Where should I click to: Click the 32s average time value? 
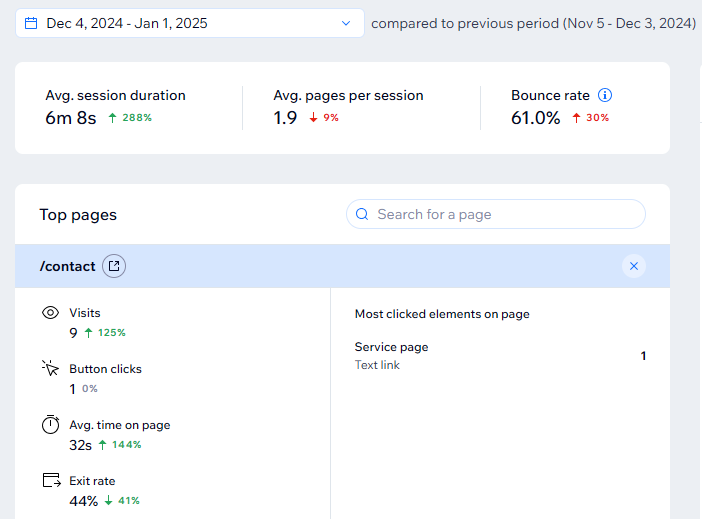point(81,445)
